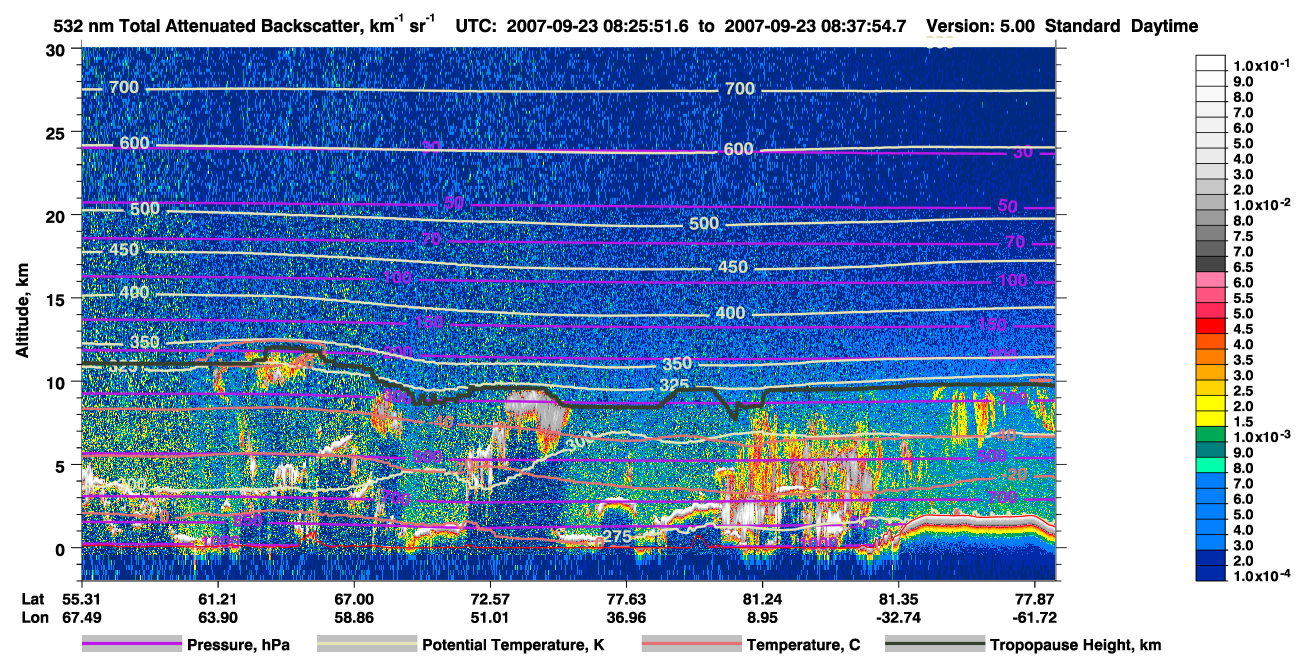This screenshot has height=667, width=1300.
Task: Click longitude value '-61.72'
Action: (x=1034, y=618)
